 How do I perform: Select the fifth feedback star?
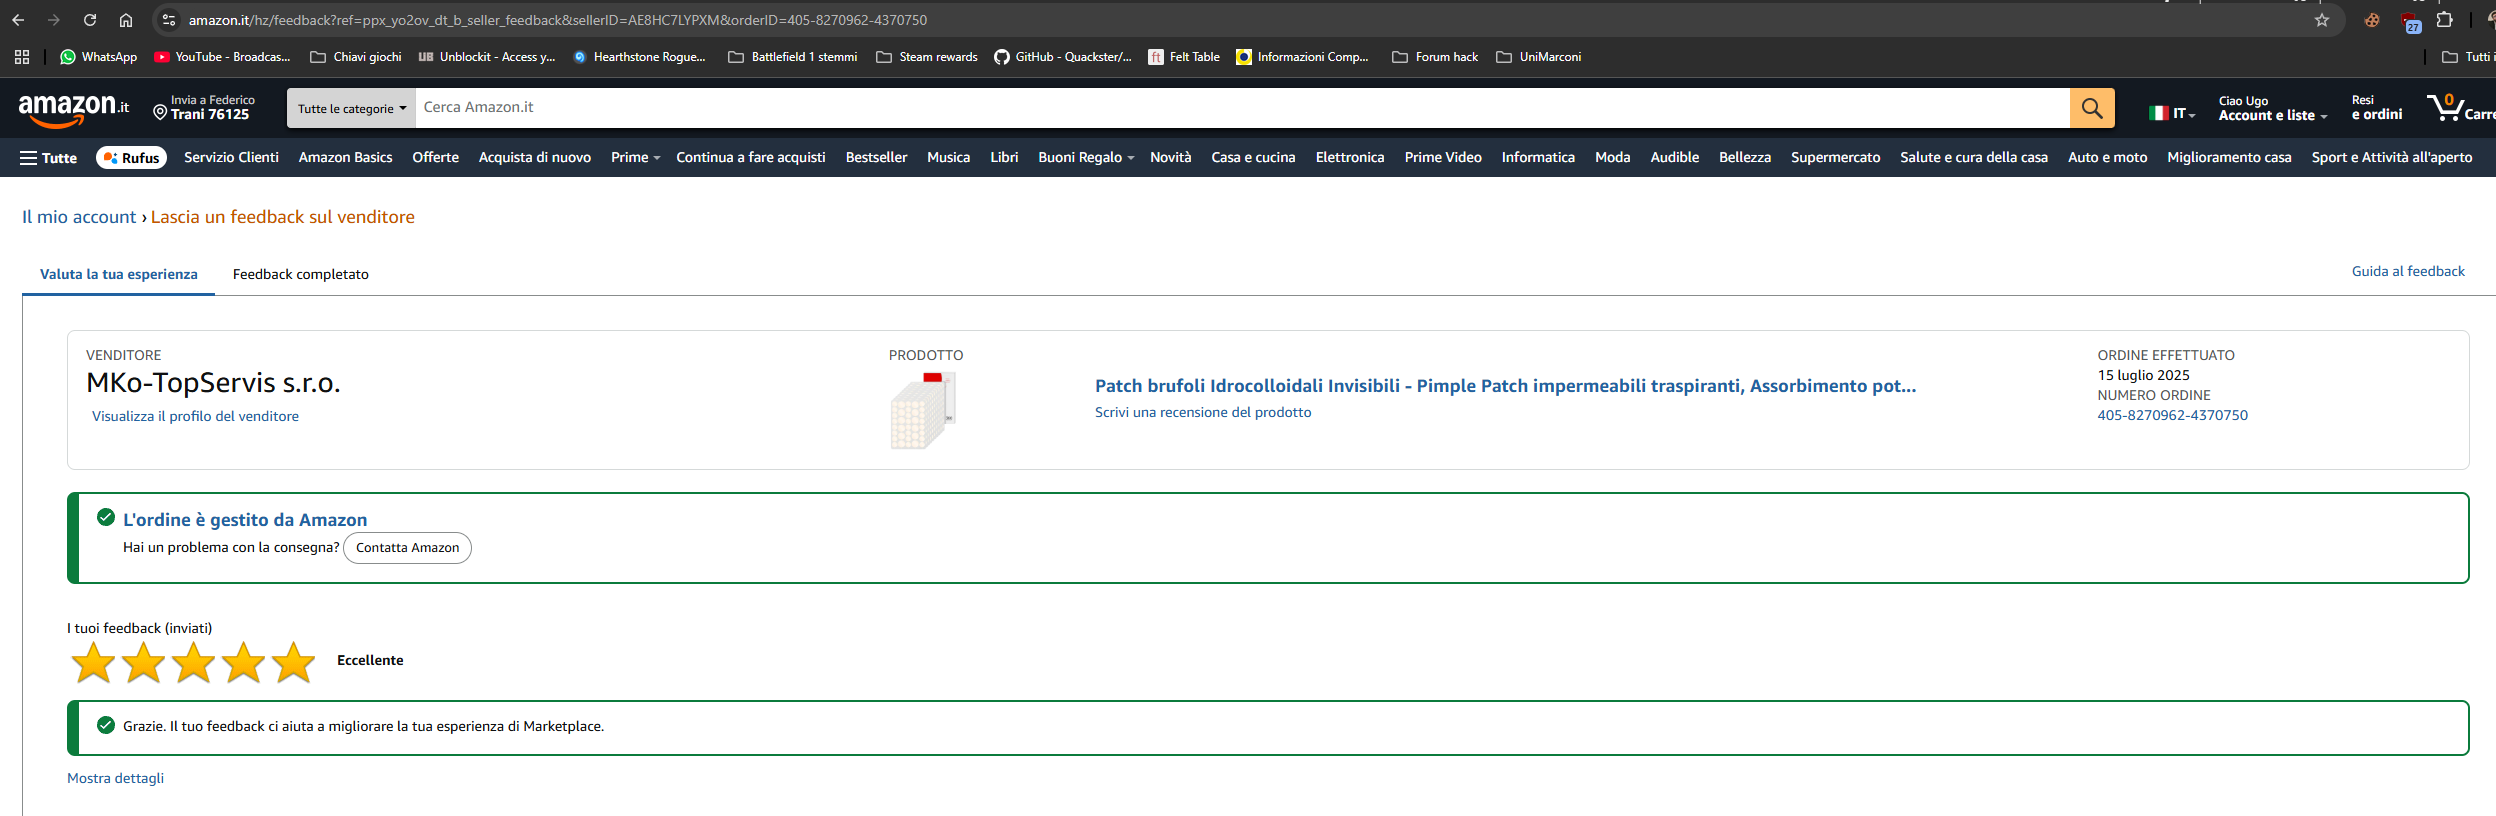pyautogui.click(x=293, y=662)
